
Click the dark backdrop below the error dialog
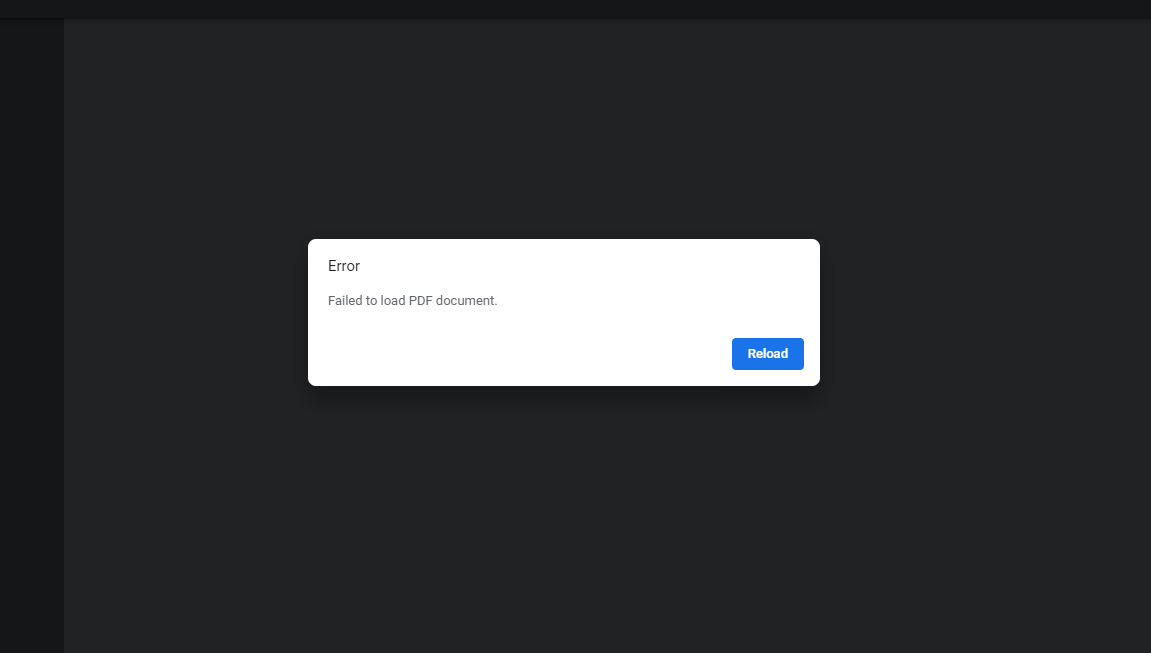coord(564,520)
